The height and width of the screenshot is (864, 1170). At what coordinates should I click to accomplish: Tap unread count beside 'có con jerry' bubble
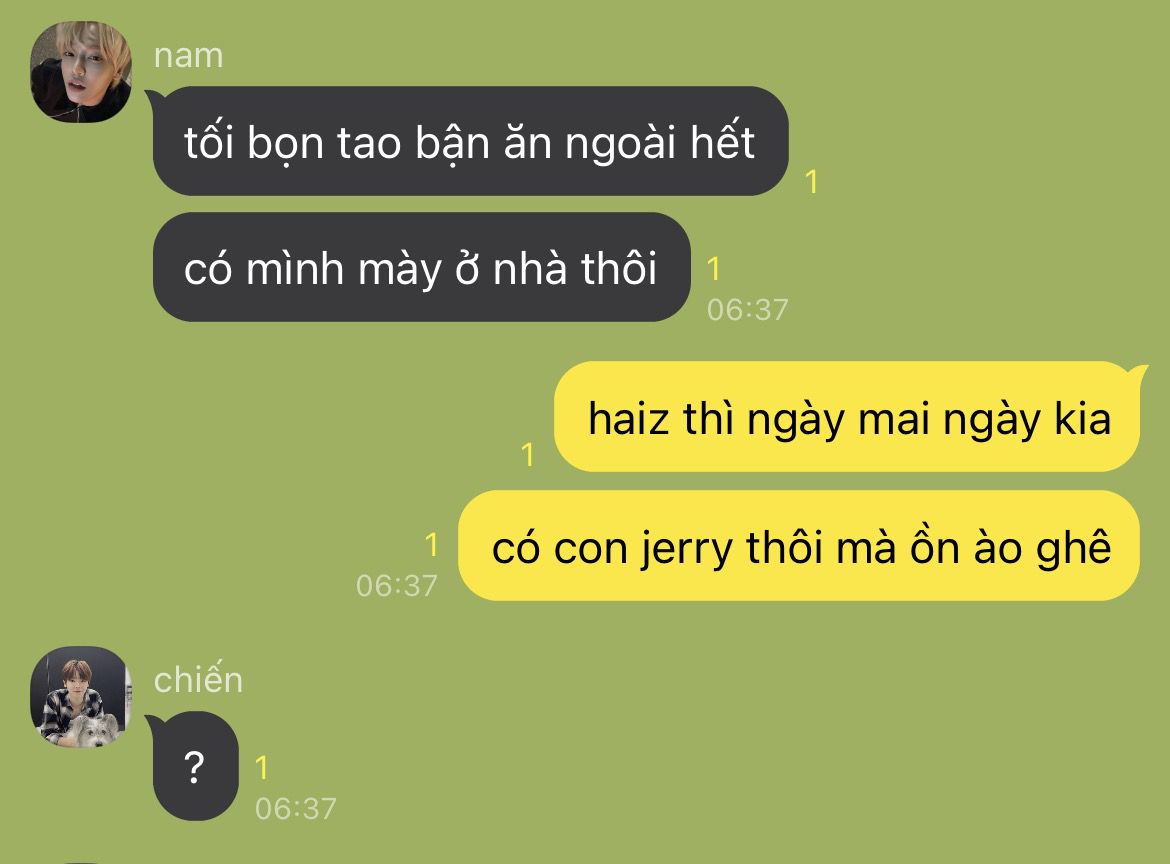431,545
